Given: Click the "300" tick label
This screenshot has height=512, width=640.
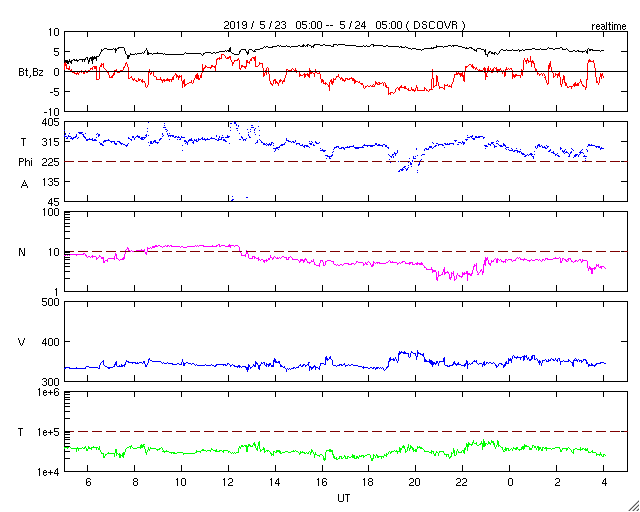Looking at the screenshot, I should [x=51, y=382].
